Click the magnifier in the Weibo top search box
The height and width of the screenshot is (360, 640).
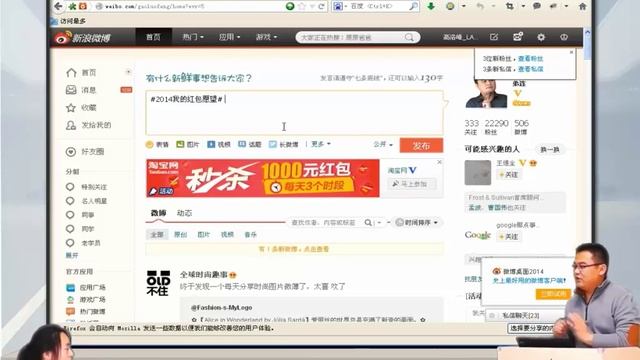(x=409, y=38)
